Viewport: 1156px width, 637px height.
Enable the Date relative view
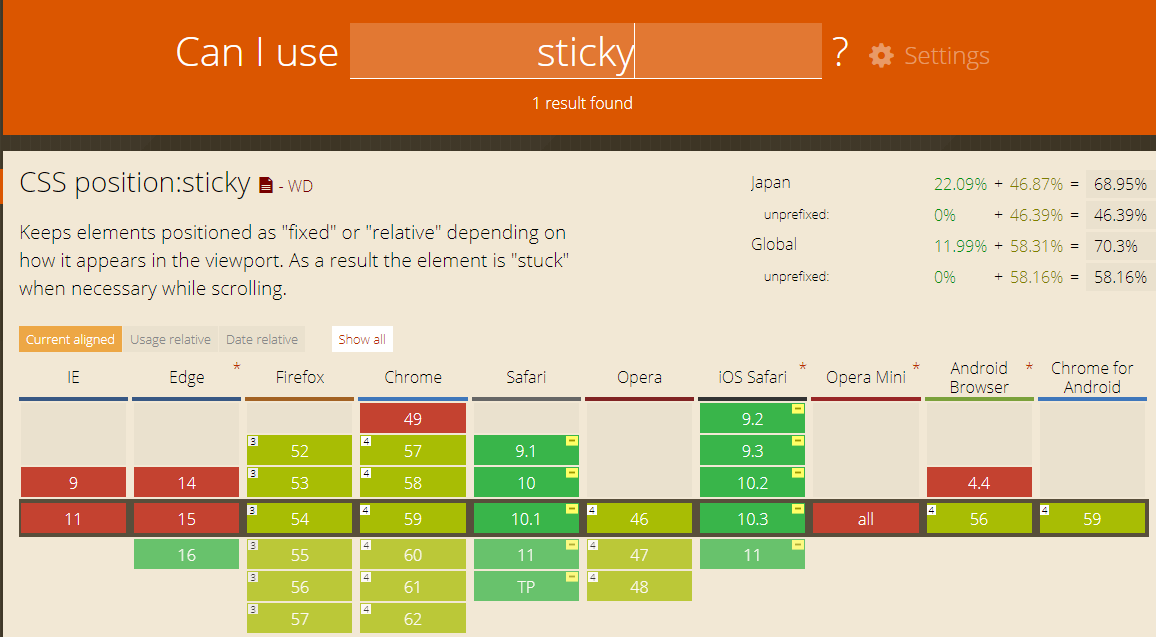coord(262,339)
